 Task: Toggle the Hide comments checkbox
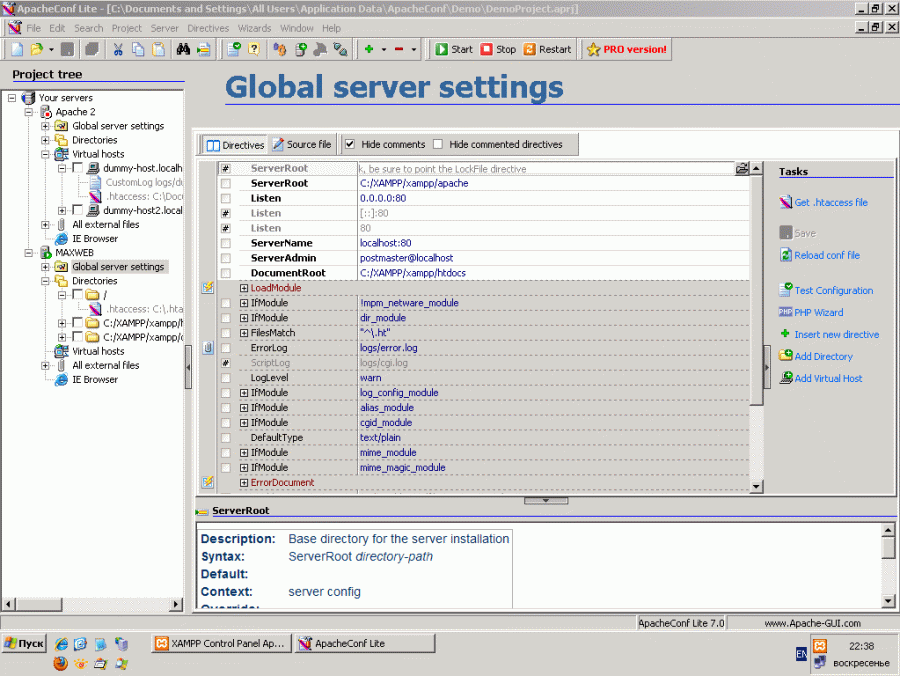point(350,145)
